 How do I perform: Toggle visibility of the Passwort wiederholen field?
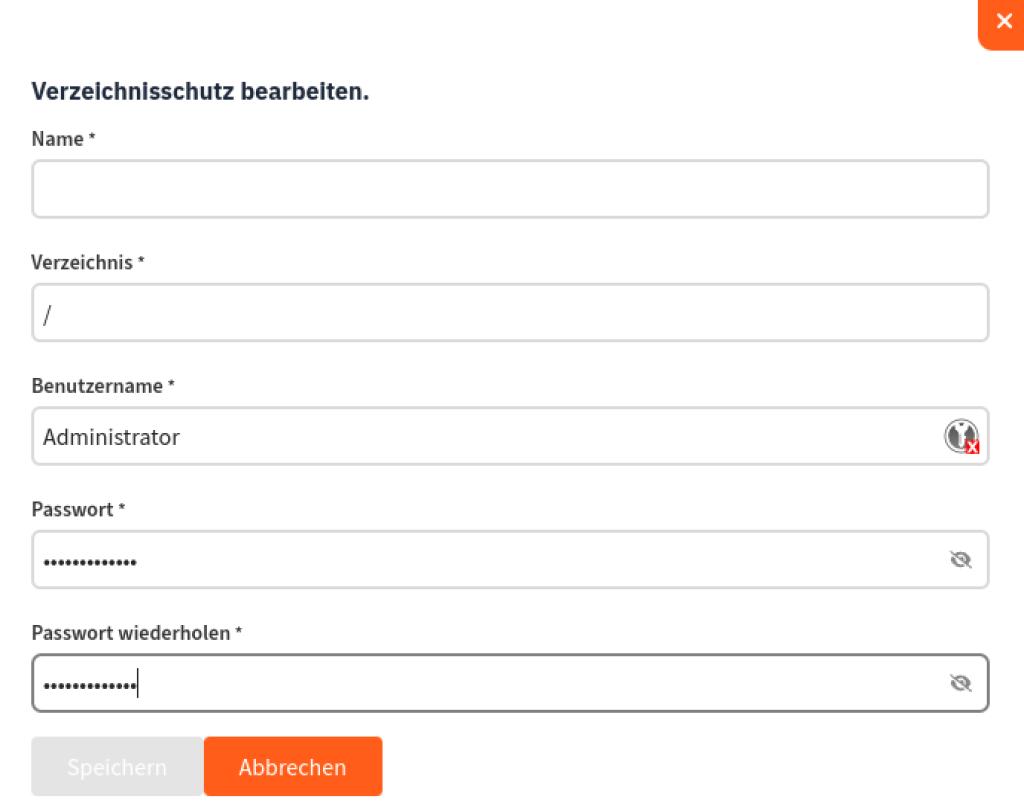961,683
